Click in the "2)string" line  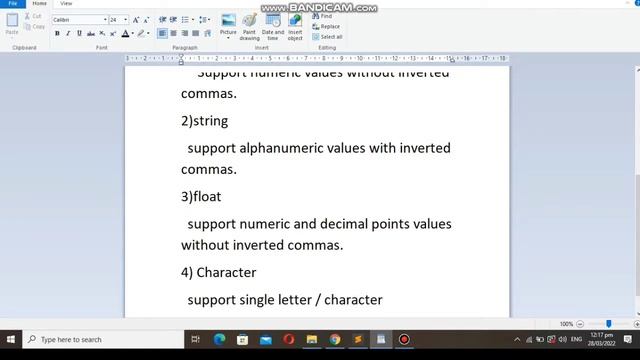(204, 121)
